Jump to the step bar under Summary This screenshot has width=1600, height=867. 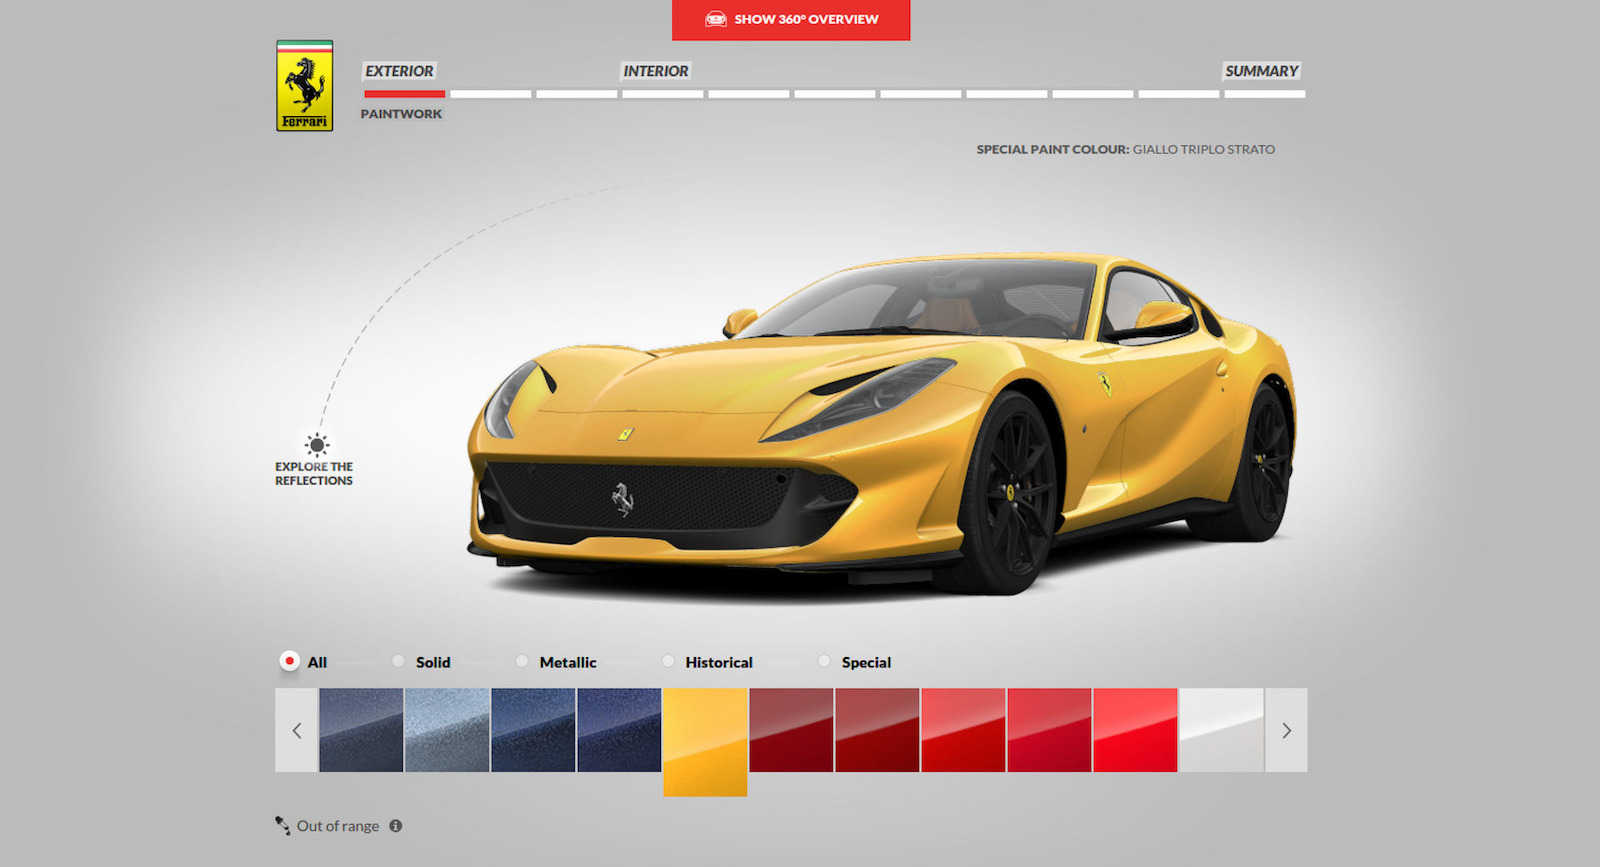pos(1265,94)
